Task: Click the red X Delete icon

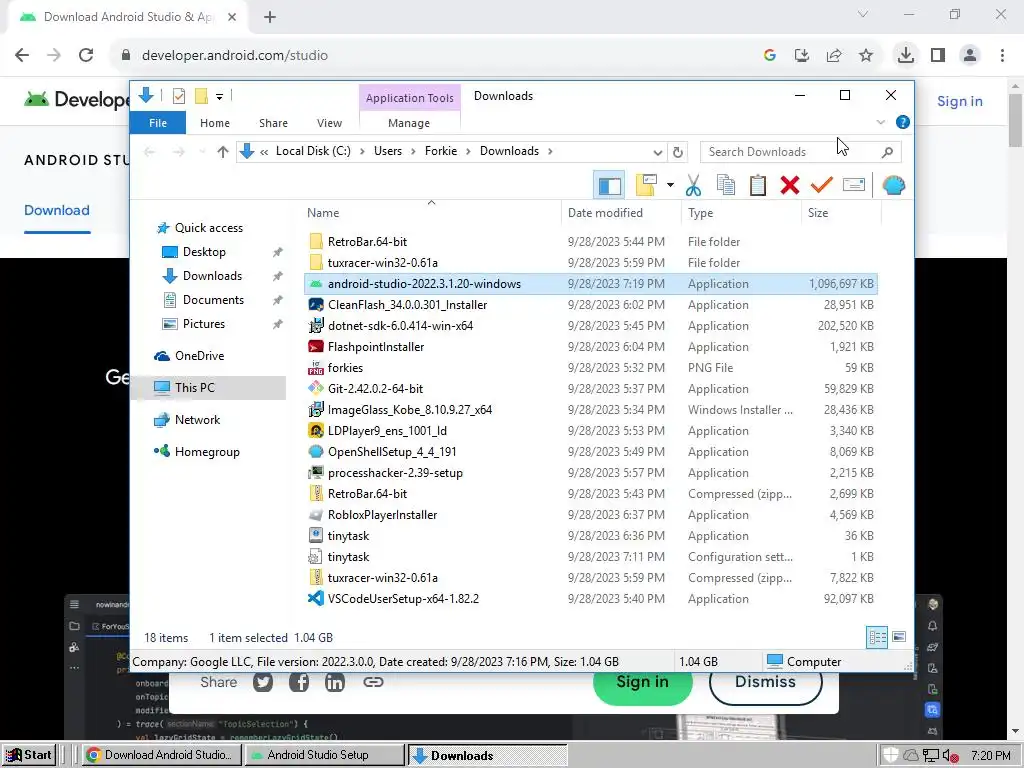Action: (x=790, y=185)
